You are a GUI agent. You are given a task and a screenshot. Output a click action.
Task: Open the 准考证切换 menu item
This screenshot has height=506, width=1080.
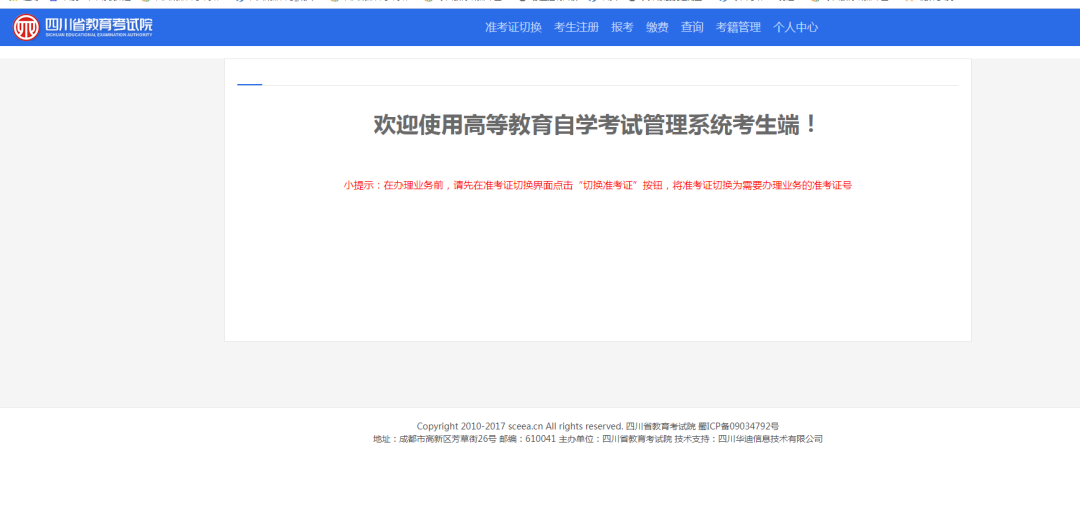click(x=513, y=27)
